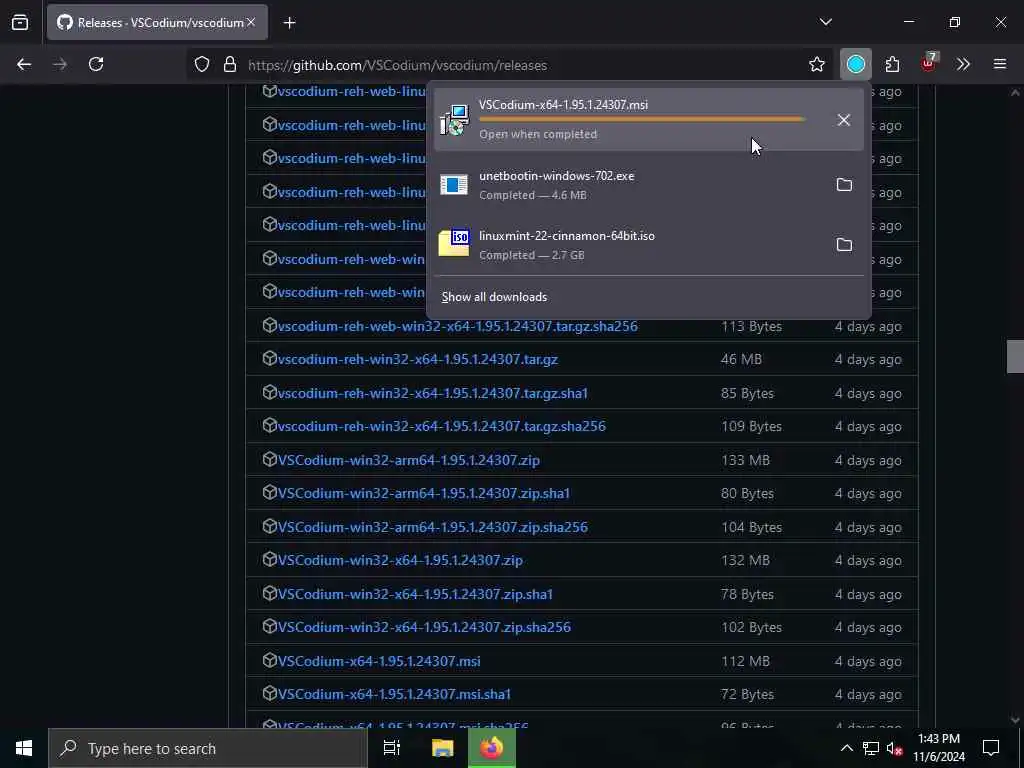Open a new browser tab

(x=289, y=23)
